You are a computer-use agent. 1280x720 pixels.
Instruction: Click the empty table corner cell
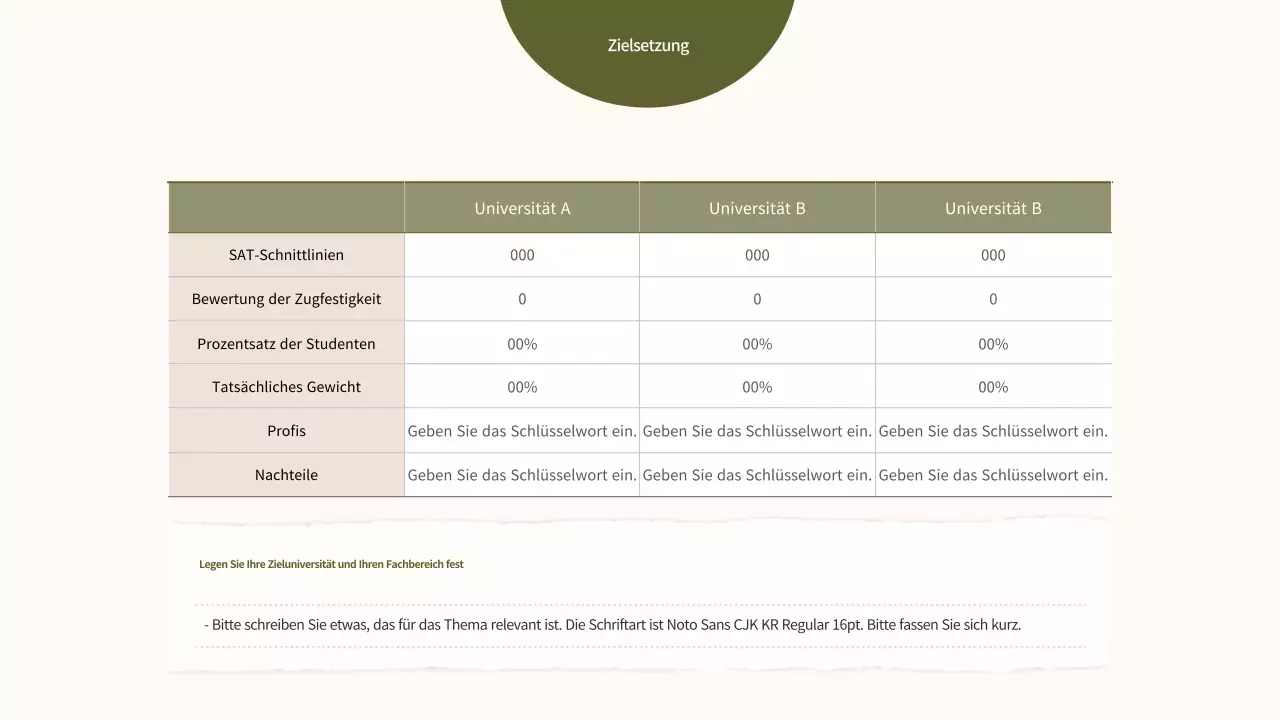(x=286, y=207)
